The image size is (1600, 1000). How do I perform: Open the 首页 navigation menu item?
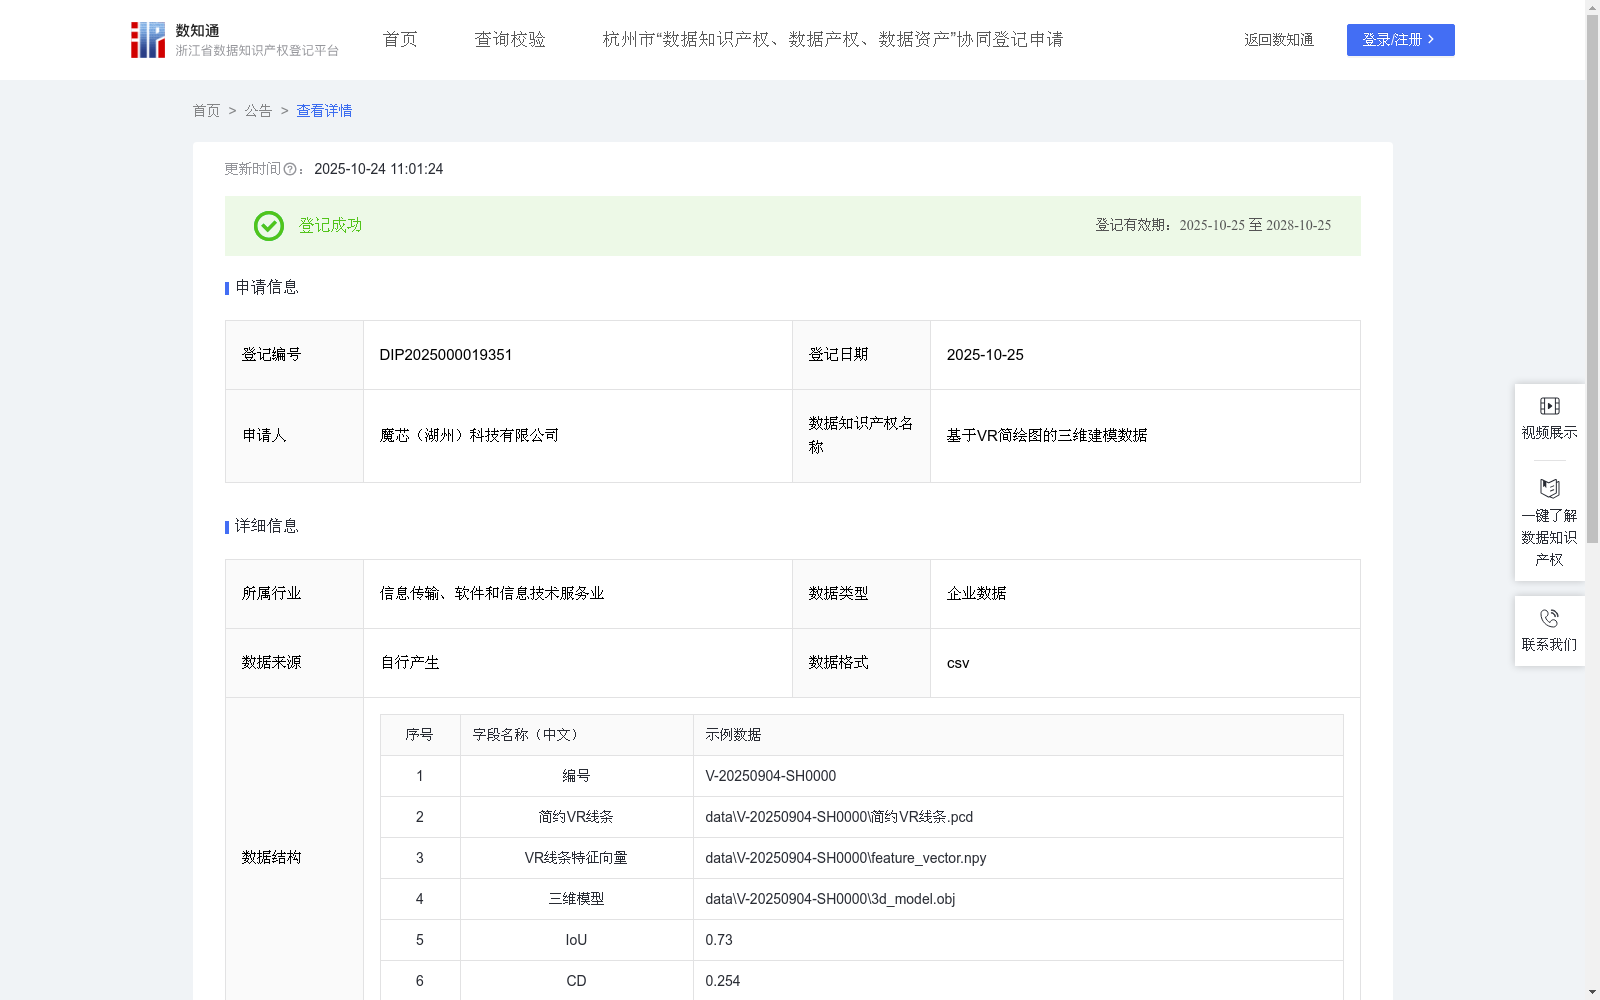tap(399, 40)
